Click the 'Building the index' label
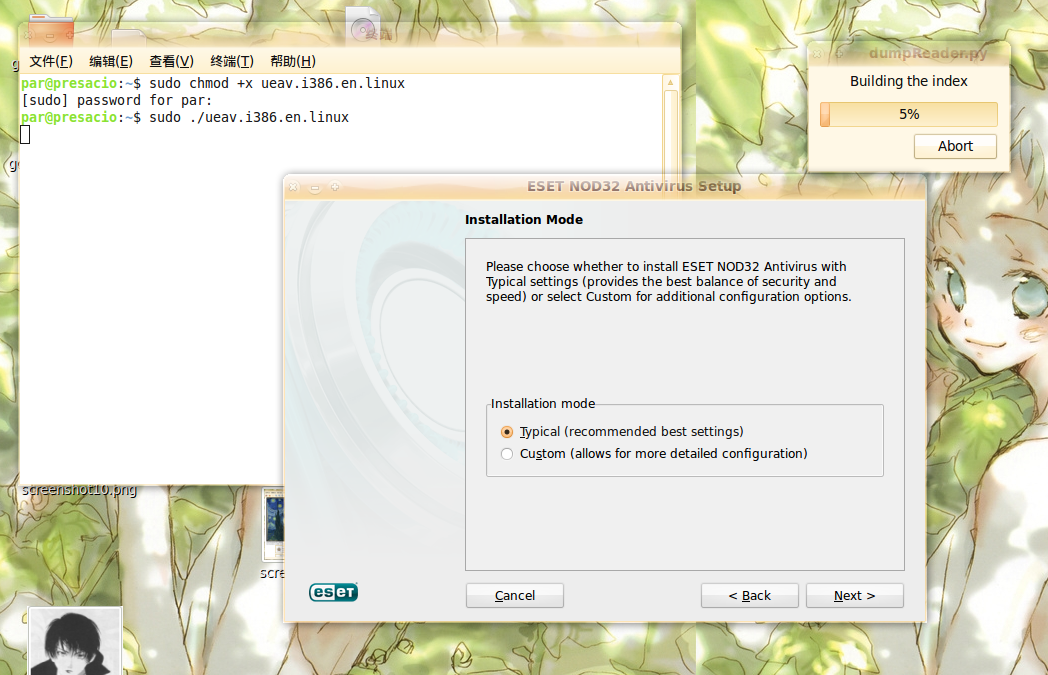This screenshot has width=1048, height=675. pos(909,82)
